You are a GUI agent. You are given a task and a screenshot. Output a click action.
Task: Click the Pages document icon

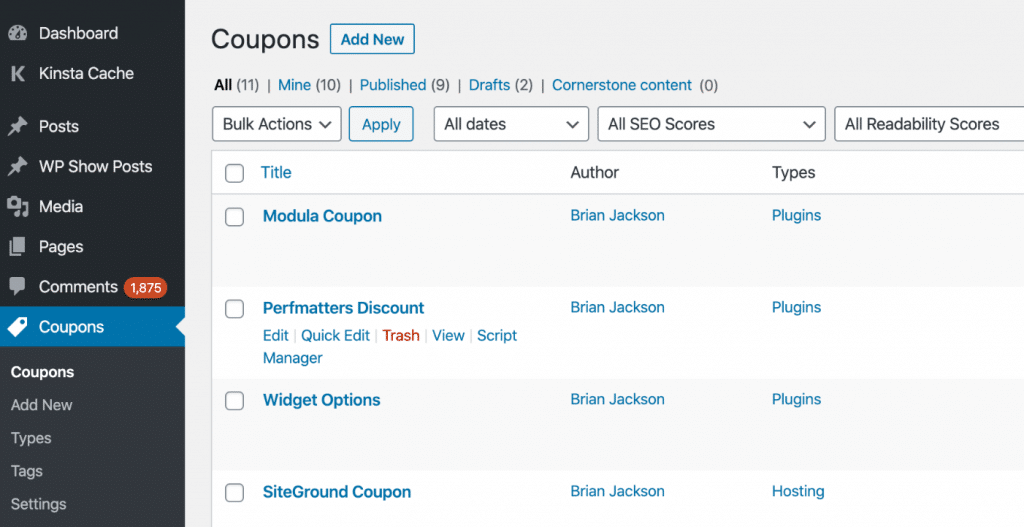tap(18, 247)
